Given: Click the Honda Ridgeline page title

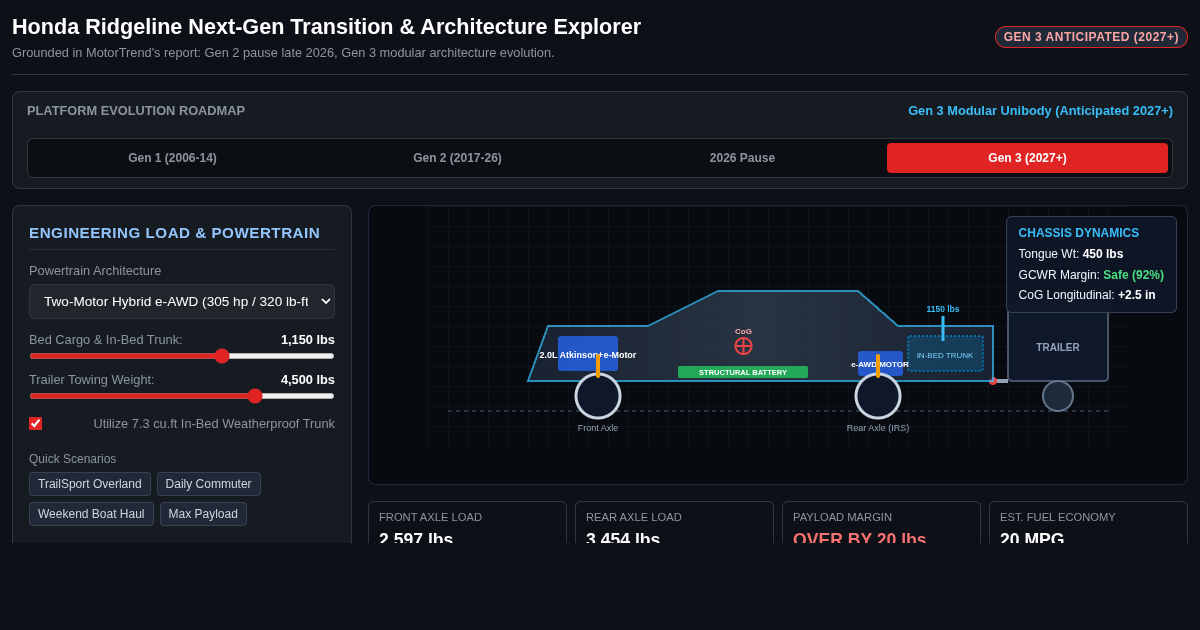Looking at the screenshot, I should point(326,27).
